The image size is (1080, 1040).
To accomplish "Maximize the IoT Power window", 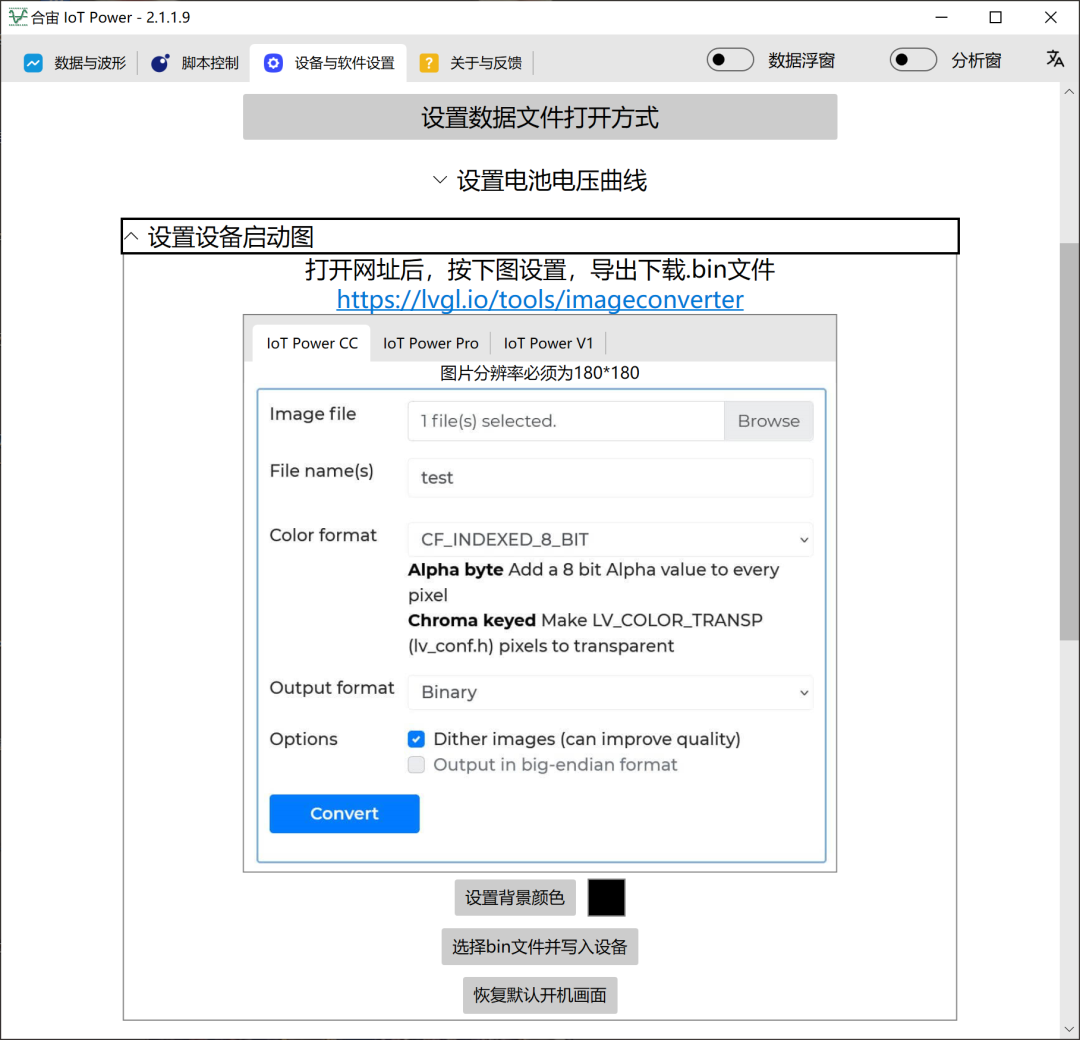I will pos(995,17).
